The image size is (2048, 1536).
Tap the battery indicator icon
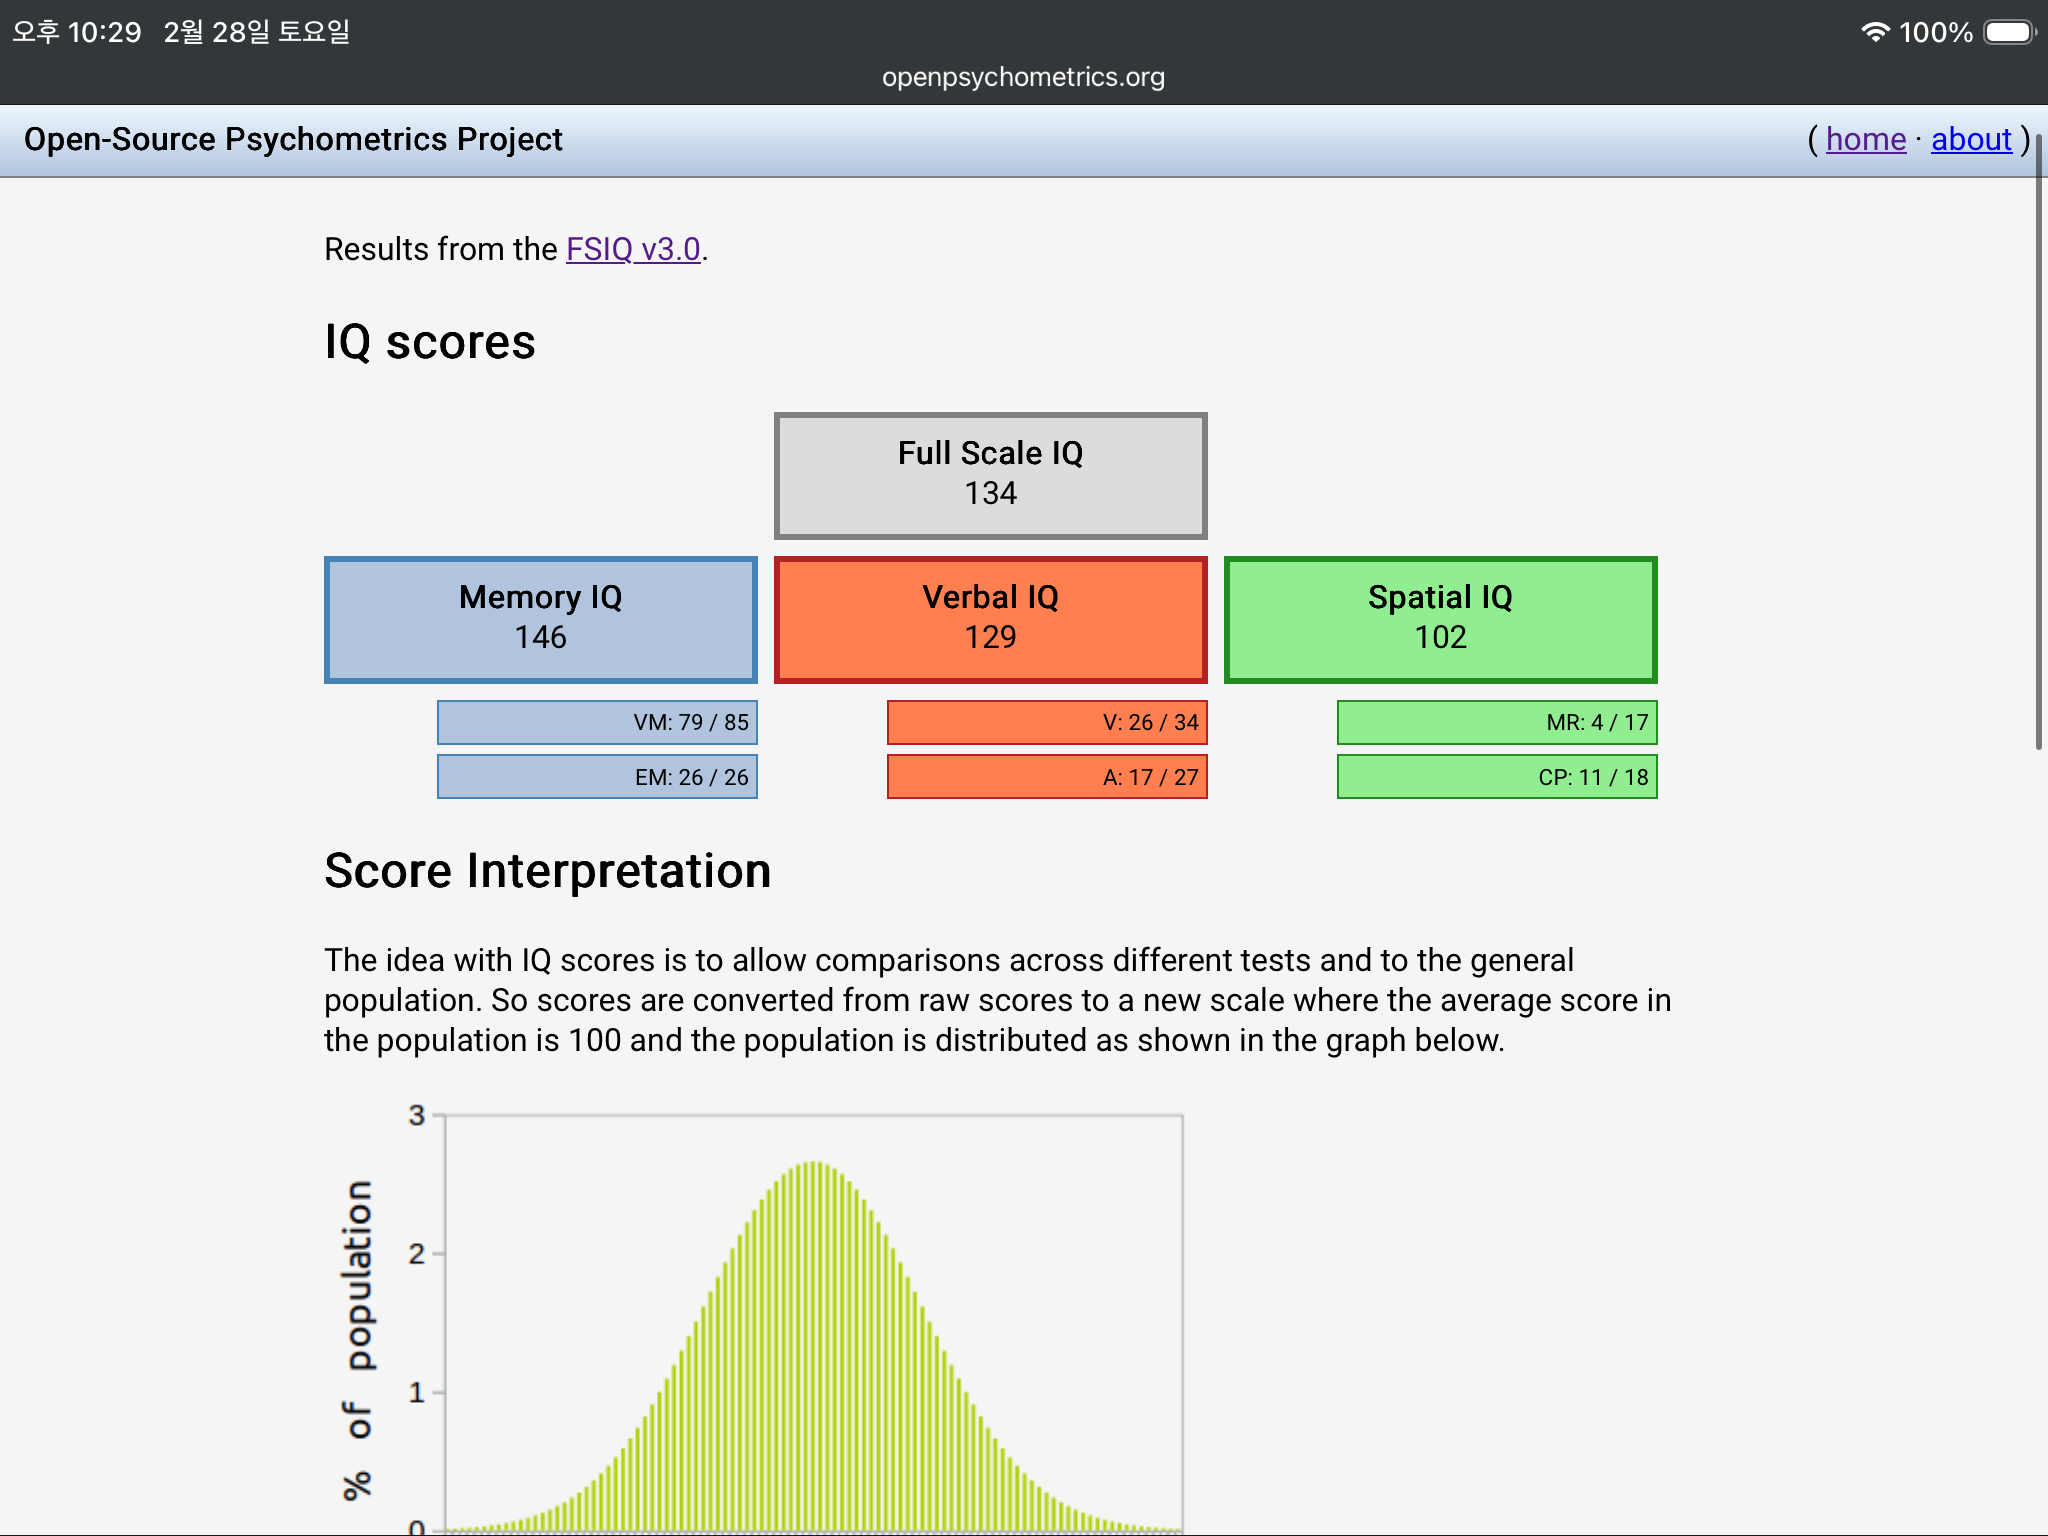[2009, 32]
